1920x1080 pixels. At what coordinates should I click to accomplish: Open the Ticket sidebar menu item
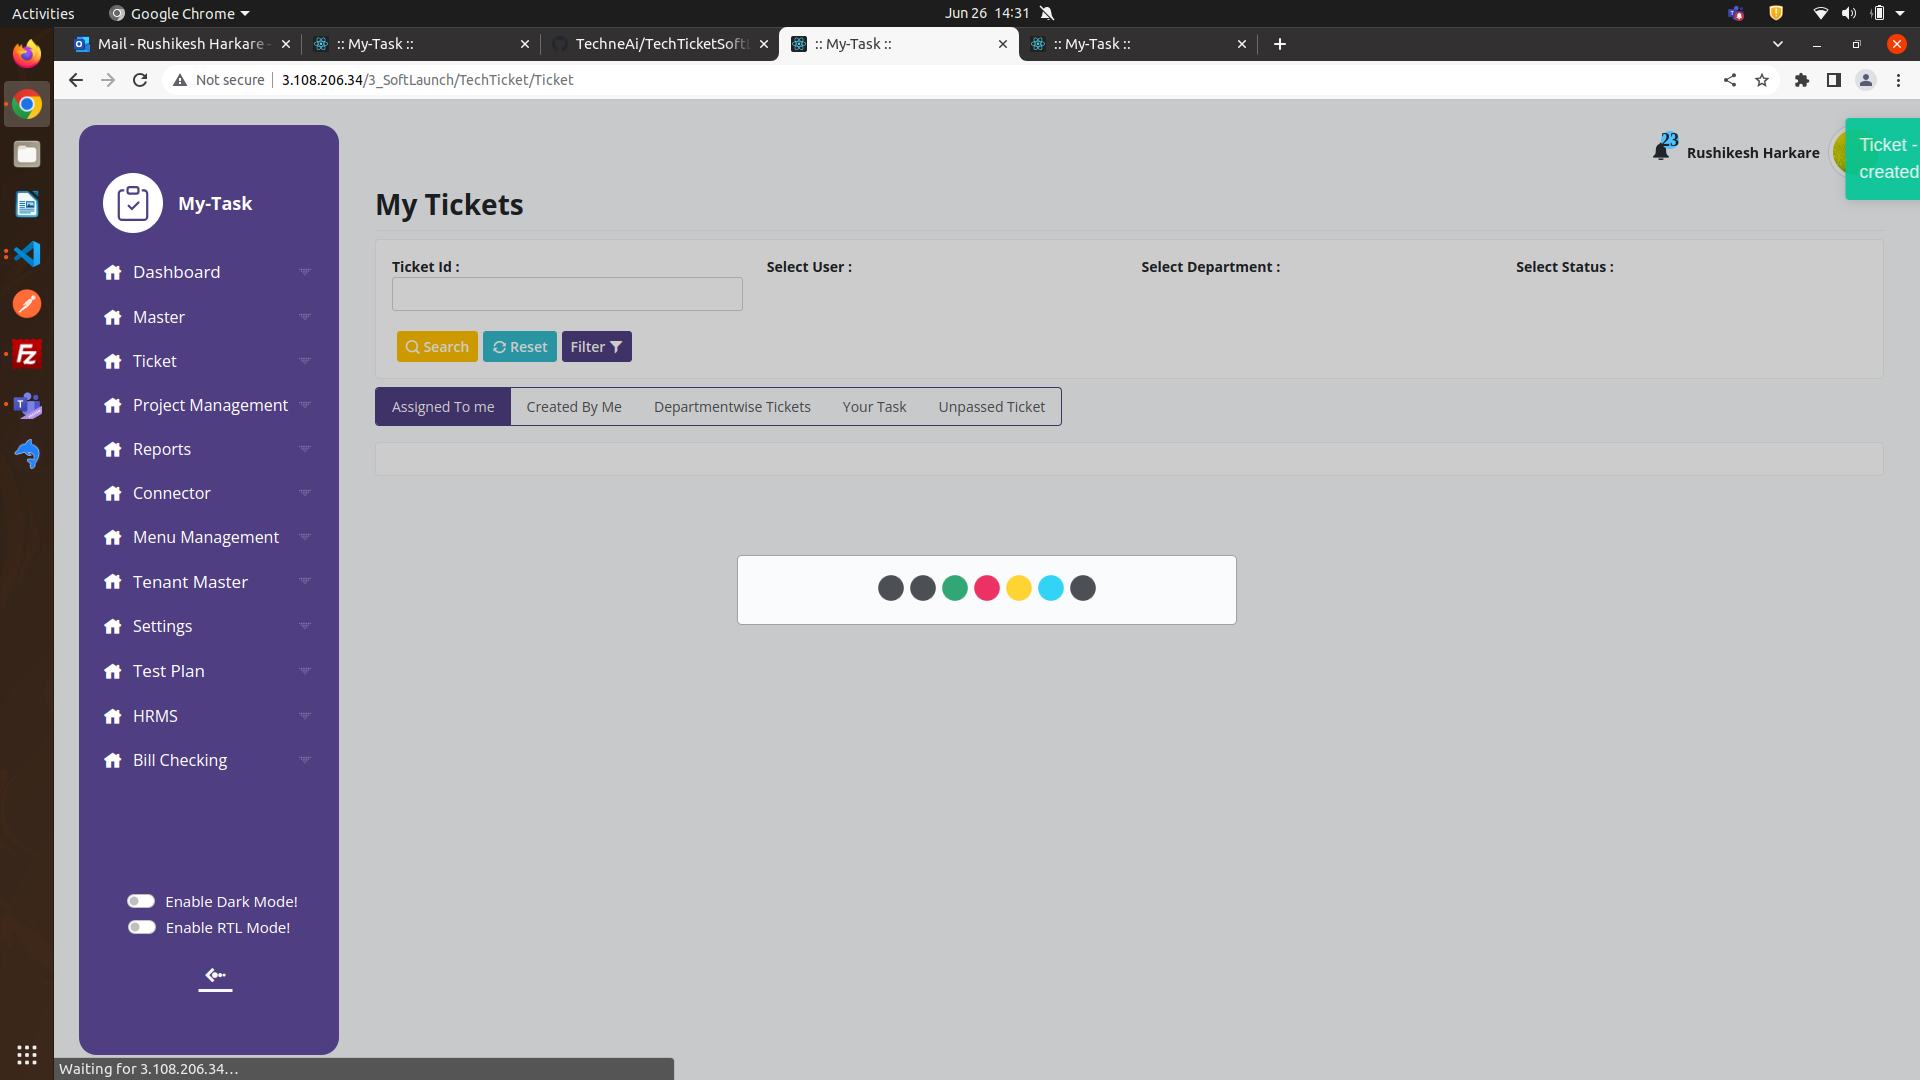tap(155, 361)
